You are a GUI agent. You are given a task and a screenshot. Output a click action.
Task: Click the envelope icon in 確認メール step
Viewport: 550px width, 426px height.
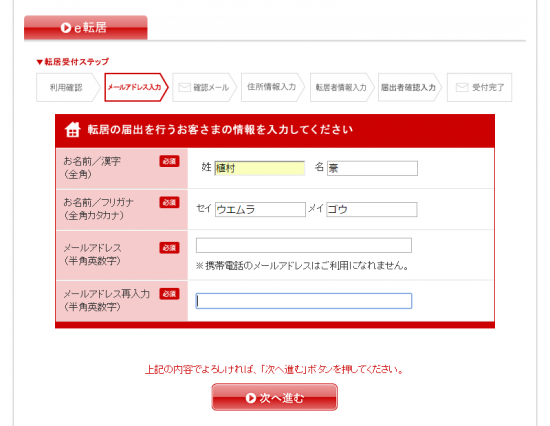click(x=185, y=87)
